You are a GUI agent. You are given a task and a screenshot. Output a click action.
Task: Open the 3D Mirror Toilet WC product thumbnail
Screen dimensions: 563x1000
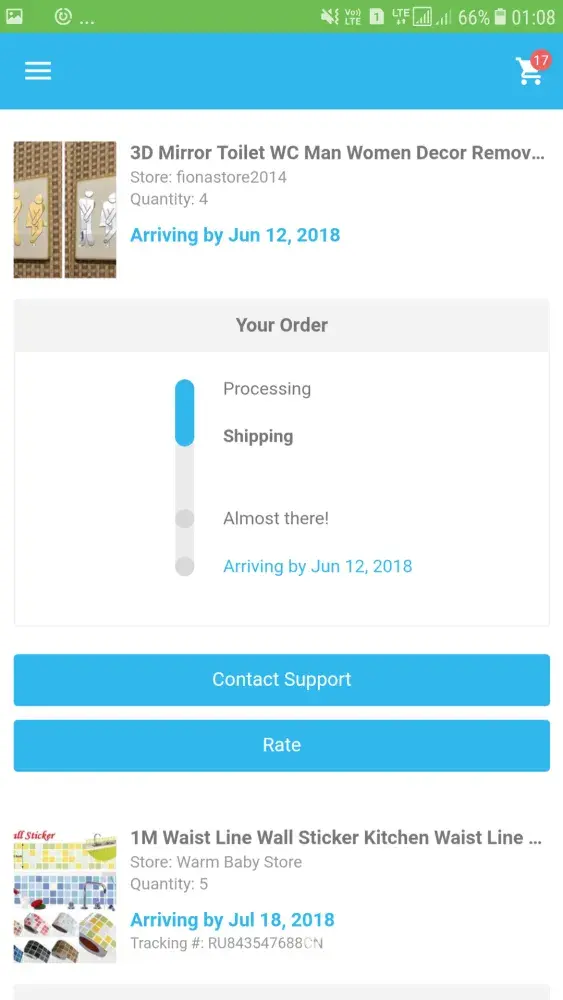(65, 209)
